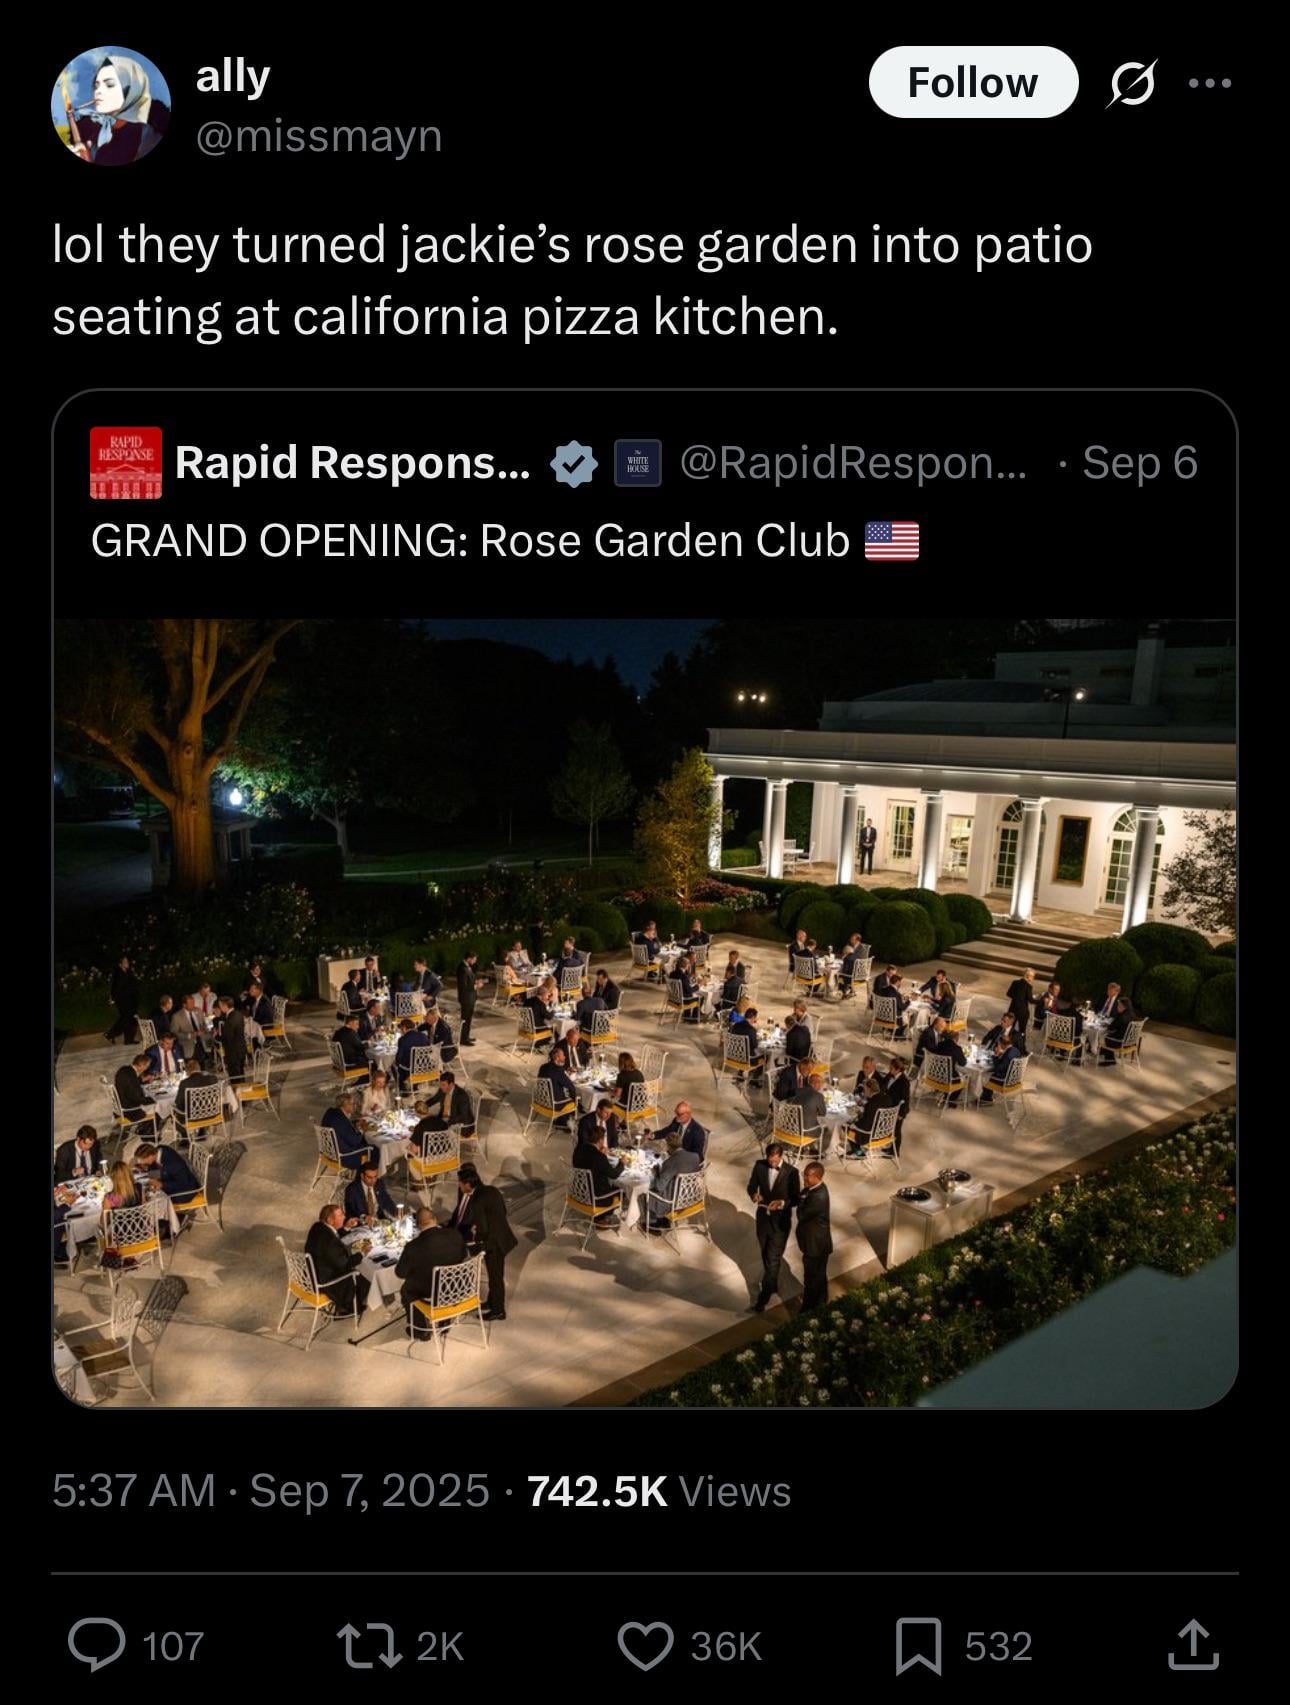Tap the Grok slashed-circle icon
The image size is (1290, 1705).
tap(1132, 82)
